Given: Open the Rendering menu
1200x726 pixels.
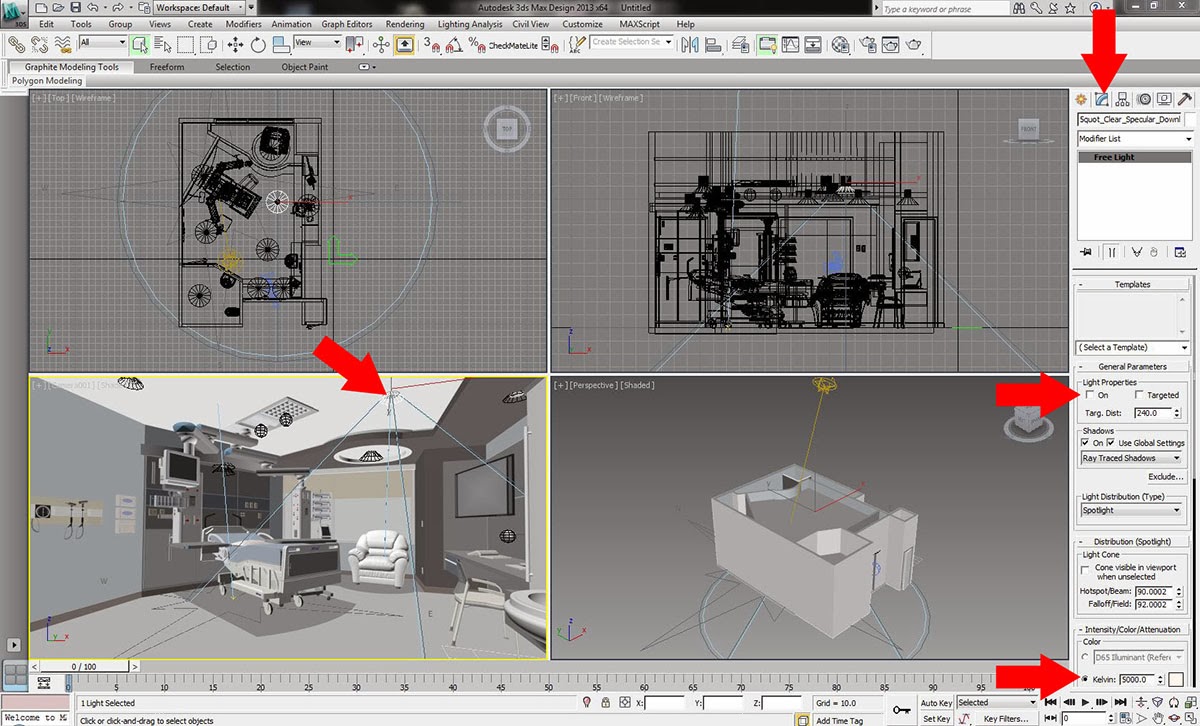Looking at the screenshot, I should click(x=405, y=24).
